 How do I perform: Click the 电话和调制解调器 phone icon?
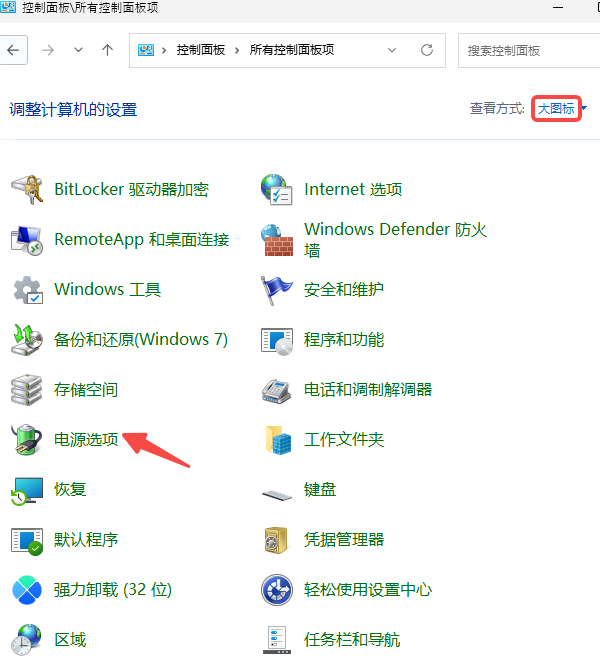[276, 391]
